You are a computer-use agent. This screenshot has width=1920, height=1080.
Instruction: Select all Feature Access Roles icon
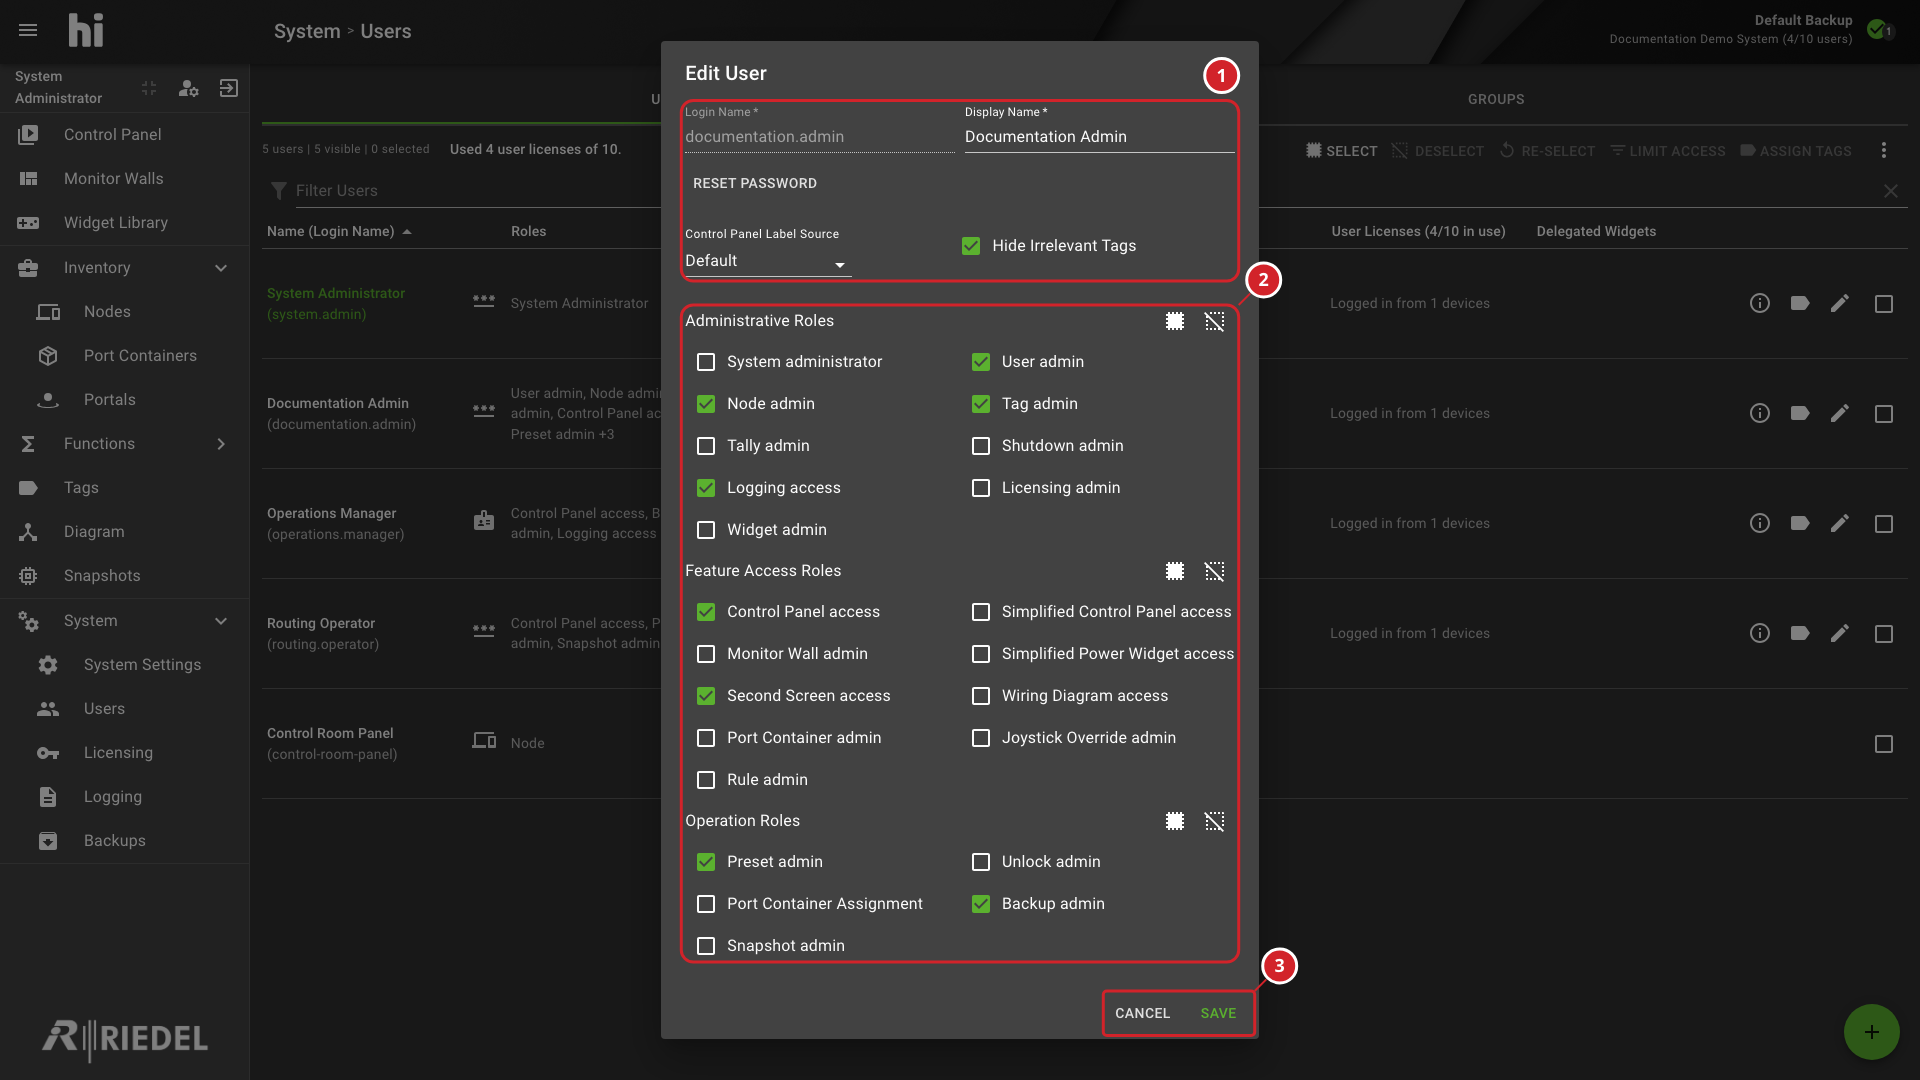tap(1175, 571)
